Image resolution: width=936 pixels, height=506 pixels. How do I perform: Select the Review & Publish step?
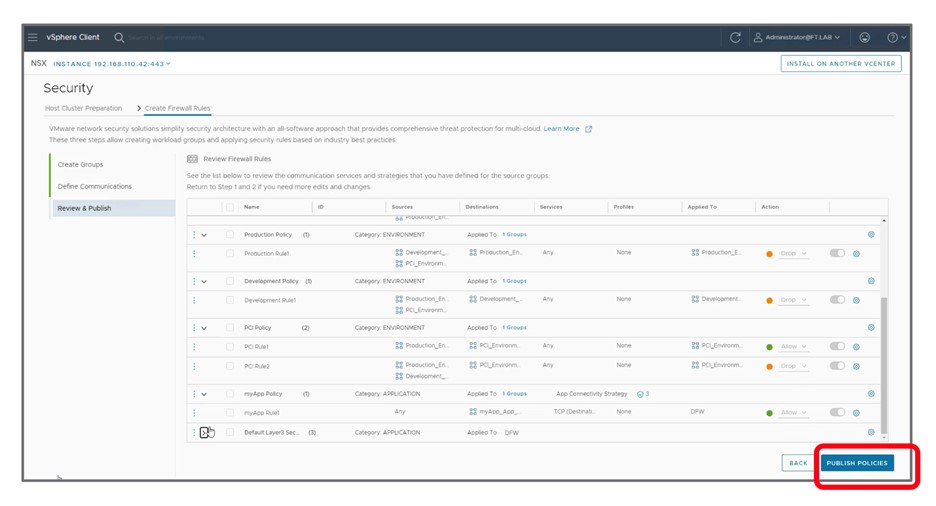[x=113, y=208]
